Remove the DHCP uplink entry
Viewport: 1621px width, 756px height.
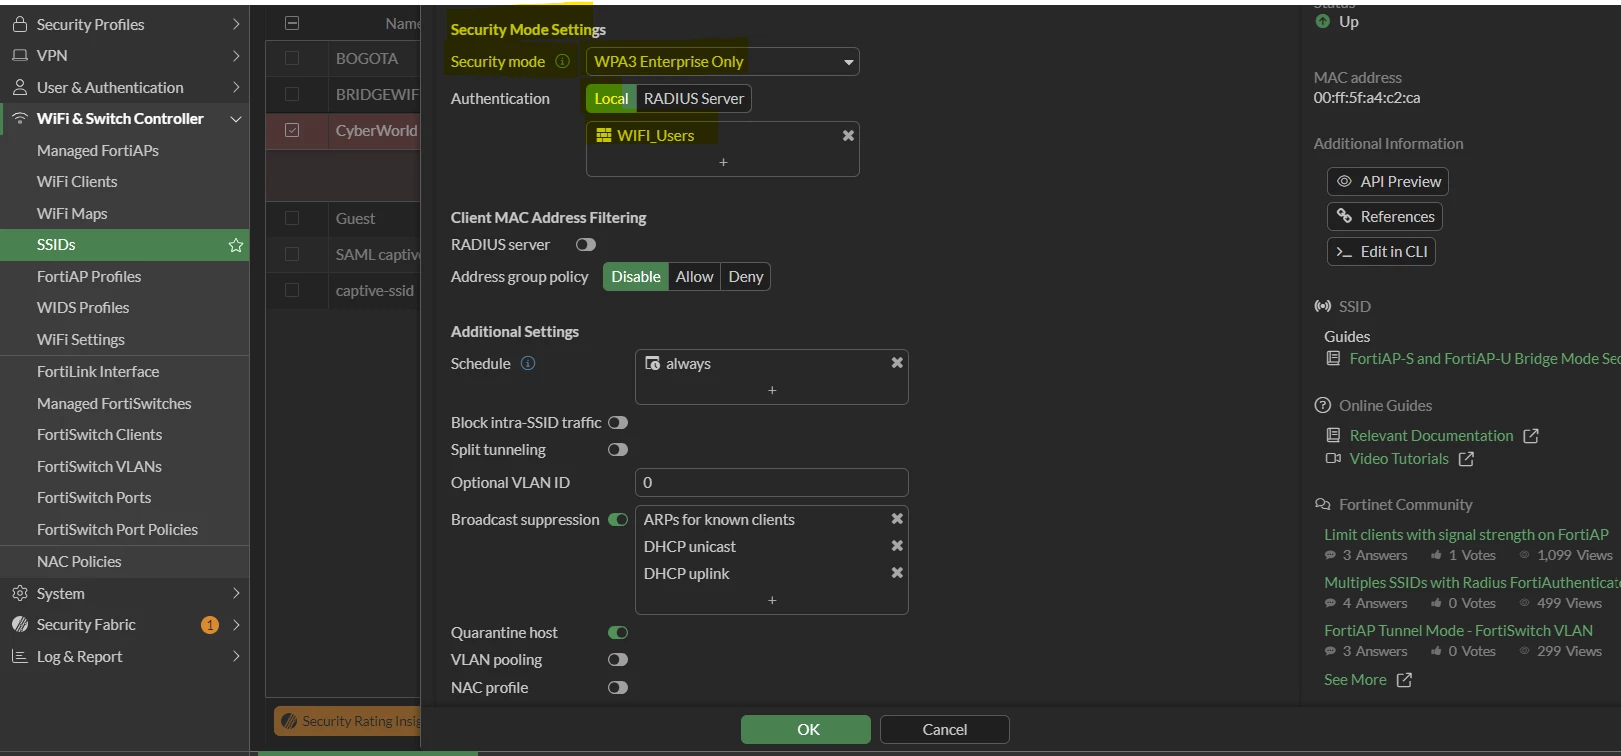point(897,573)
